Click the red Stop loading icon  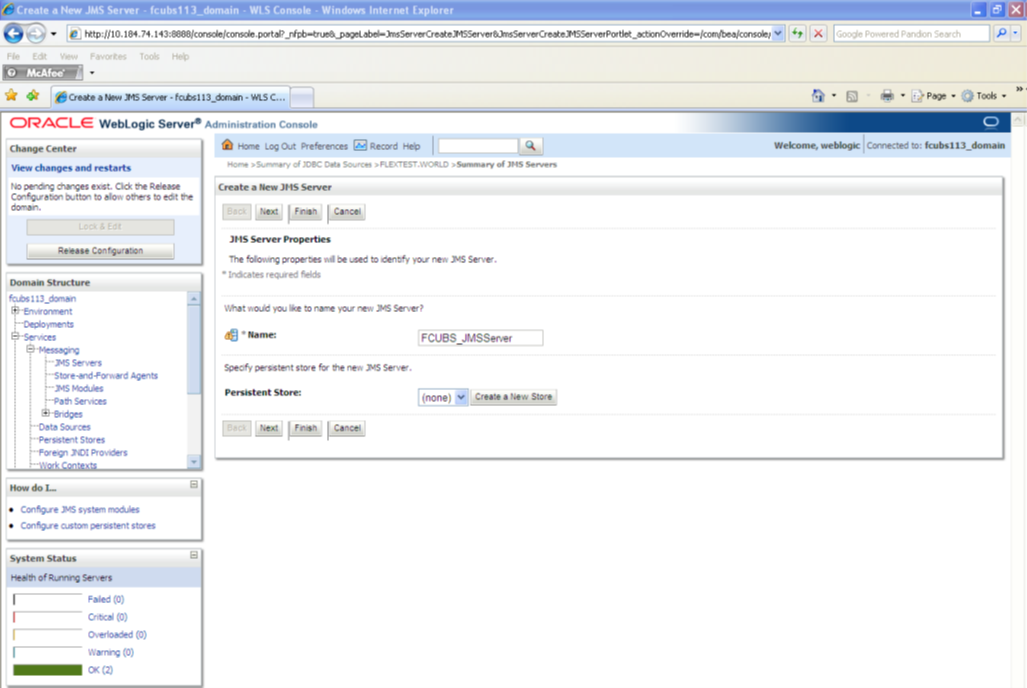[x=818, y=33]
